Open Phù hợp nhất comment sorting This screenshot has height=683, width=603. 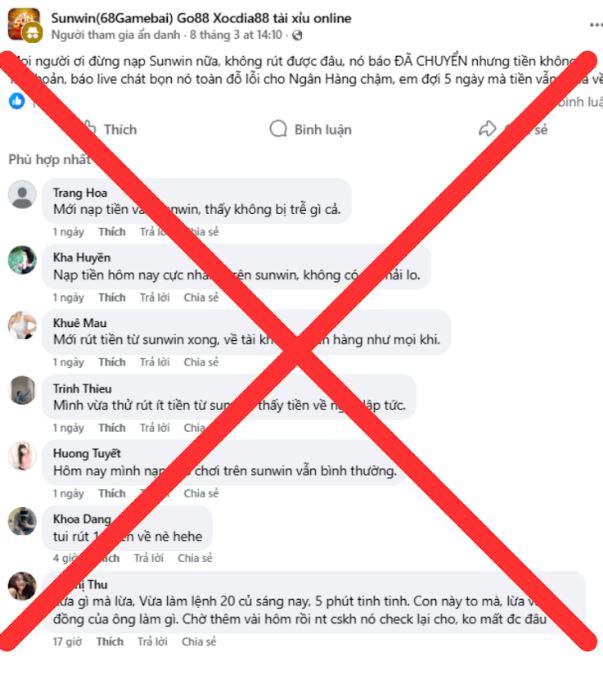50,159
